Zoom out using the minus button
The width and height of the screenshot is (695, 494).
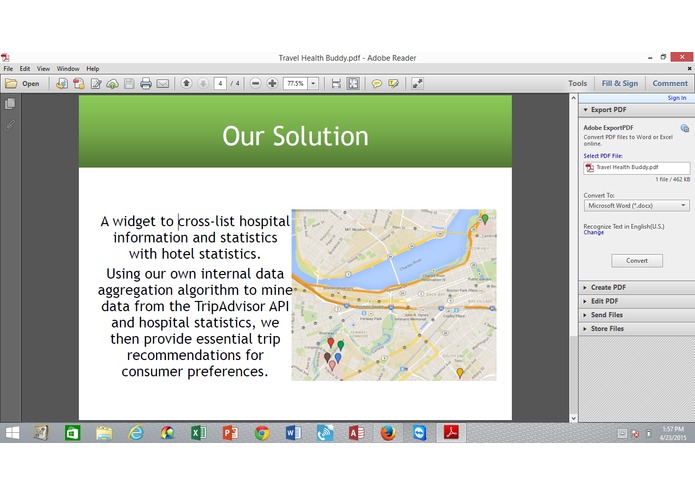click(x=255, y=83)
